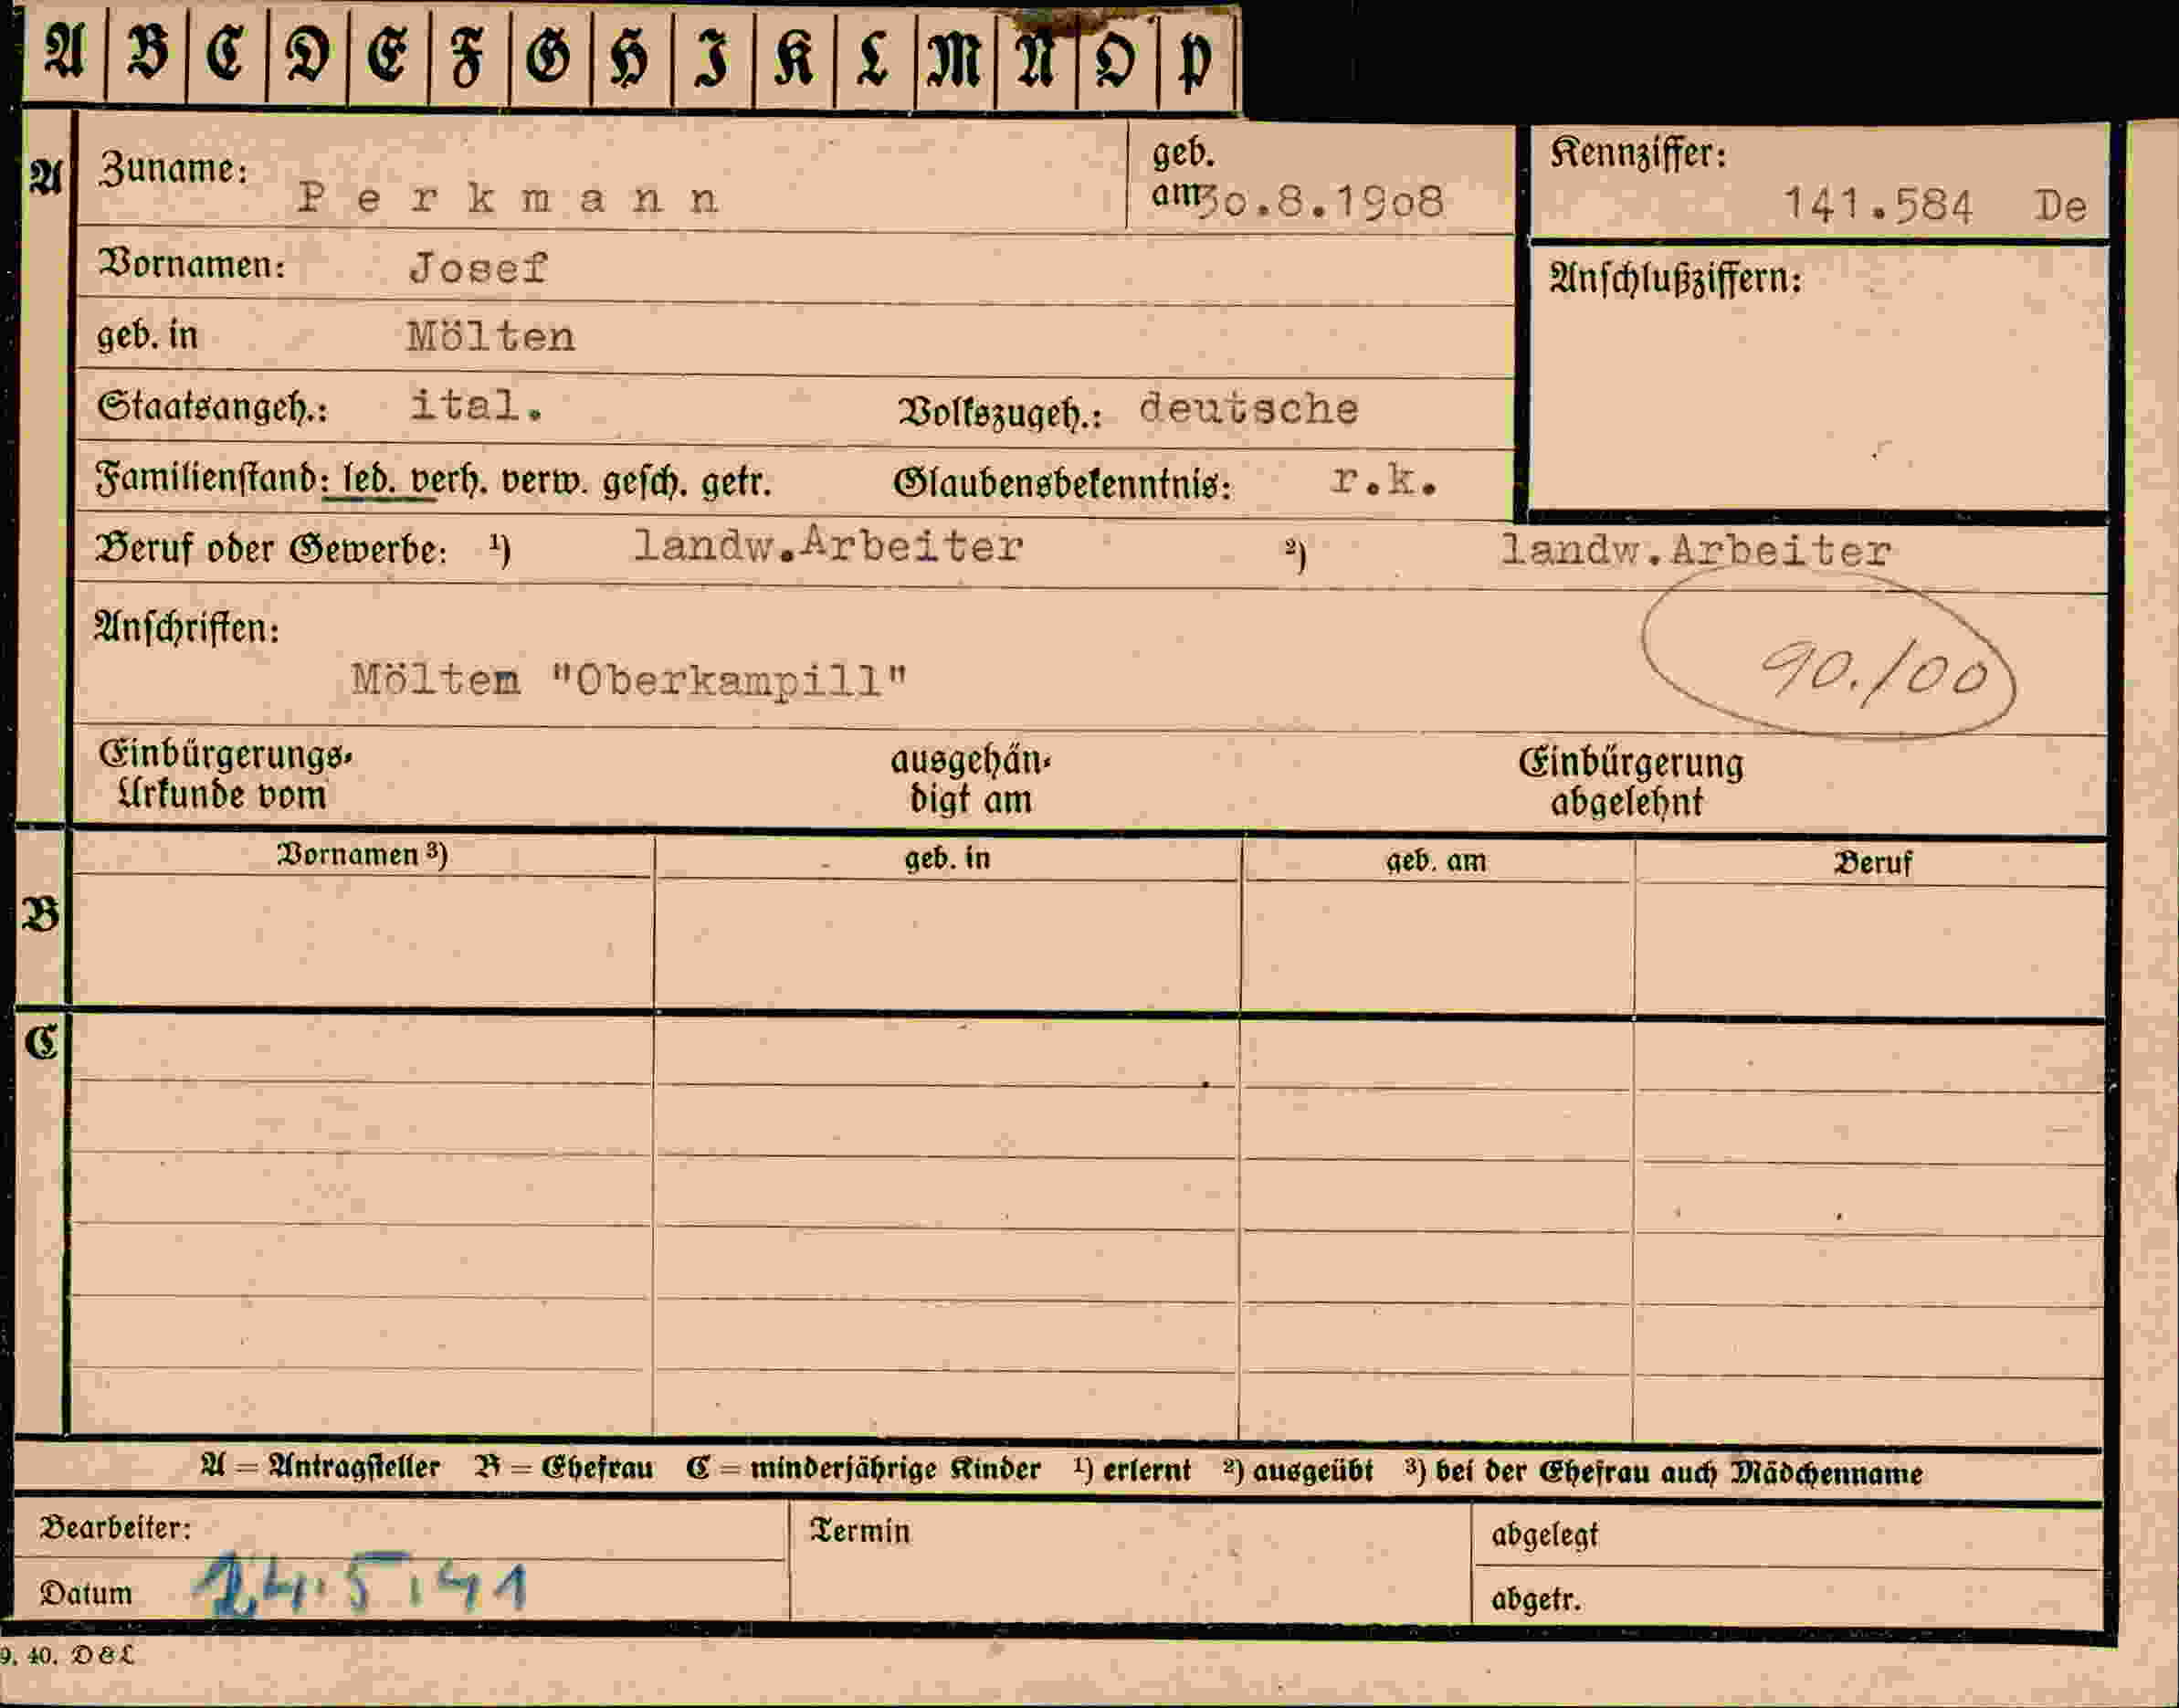Click Volkszugeh. value "deutsche"
2179x1708 pixels.
[1249, 409]
